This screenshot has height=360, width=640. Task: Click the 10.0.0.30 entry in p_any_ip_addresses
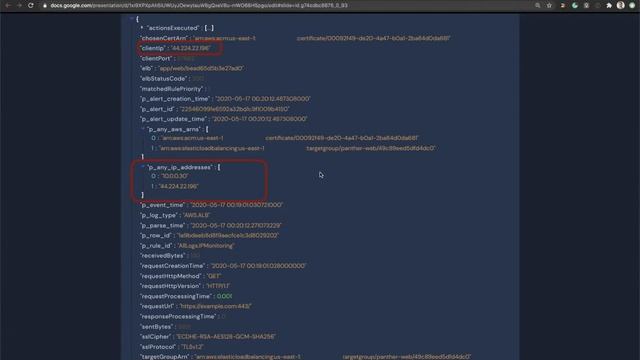click(x=175, y=176)
